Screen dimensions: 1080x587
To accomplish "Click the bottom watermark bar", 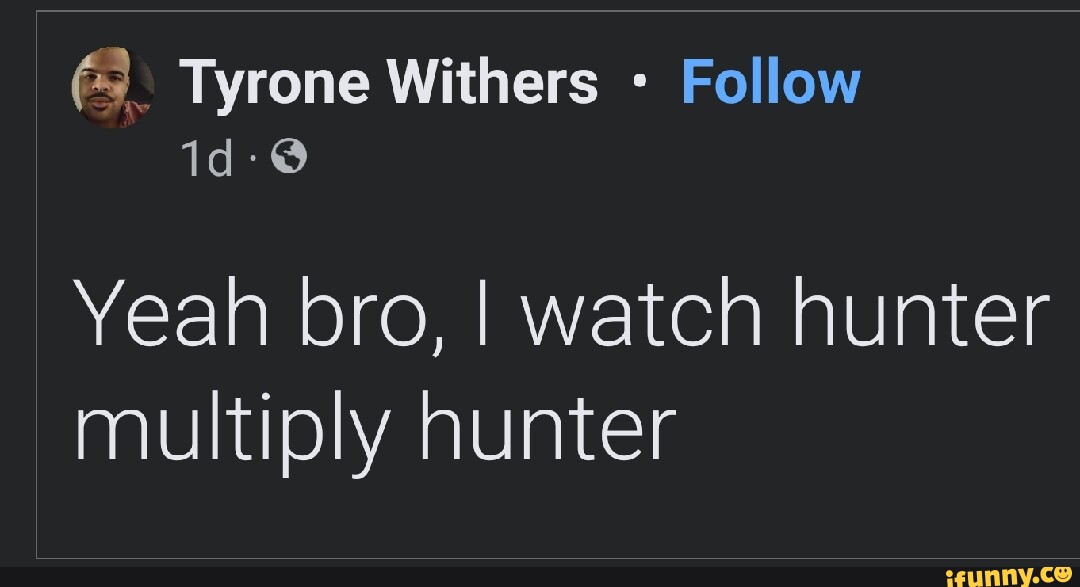I will pyautogui.click(x=540, y=575).
